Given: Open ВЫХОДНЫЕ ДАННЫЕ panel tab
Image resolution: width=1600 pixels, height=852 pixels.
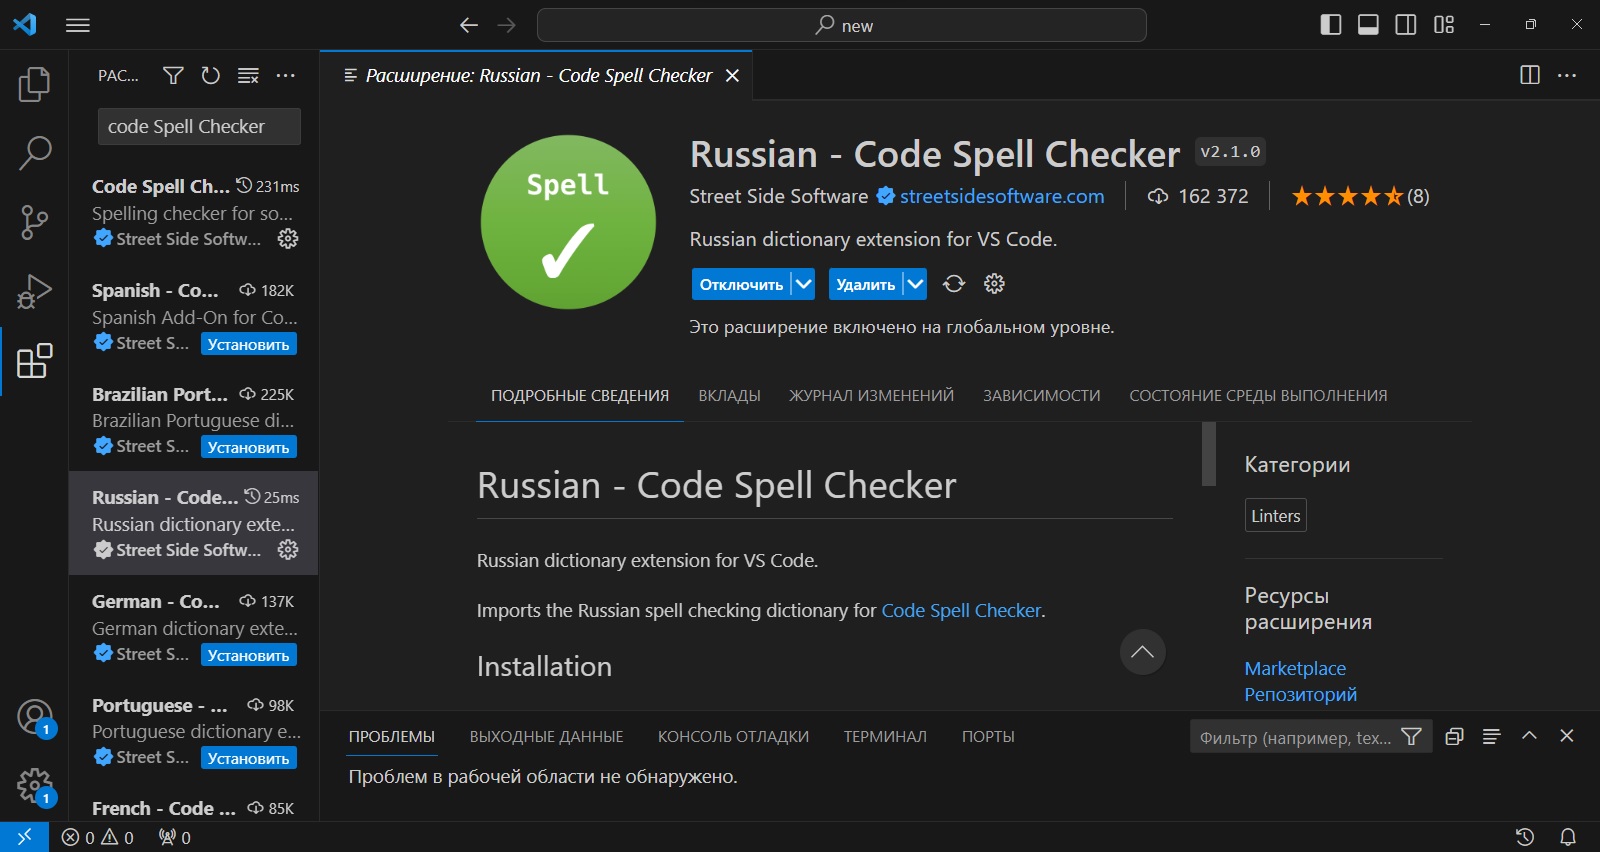Looking at the screenshot, I should [546, 737].
